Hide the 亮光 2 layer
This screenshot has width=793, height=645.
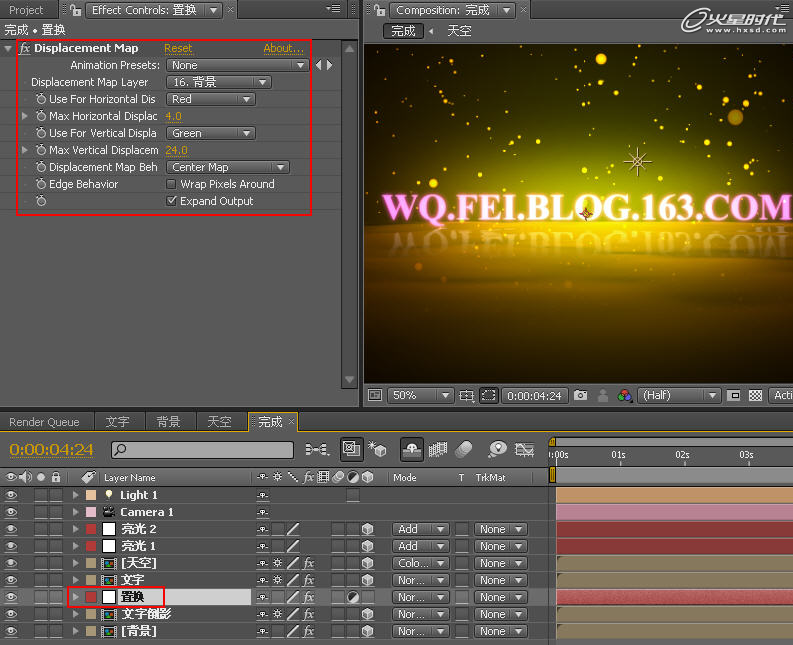coord(11,529)
